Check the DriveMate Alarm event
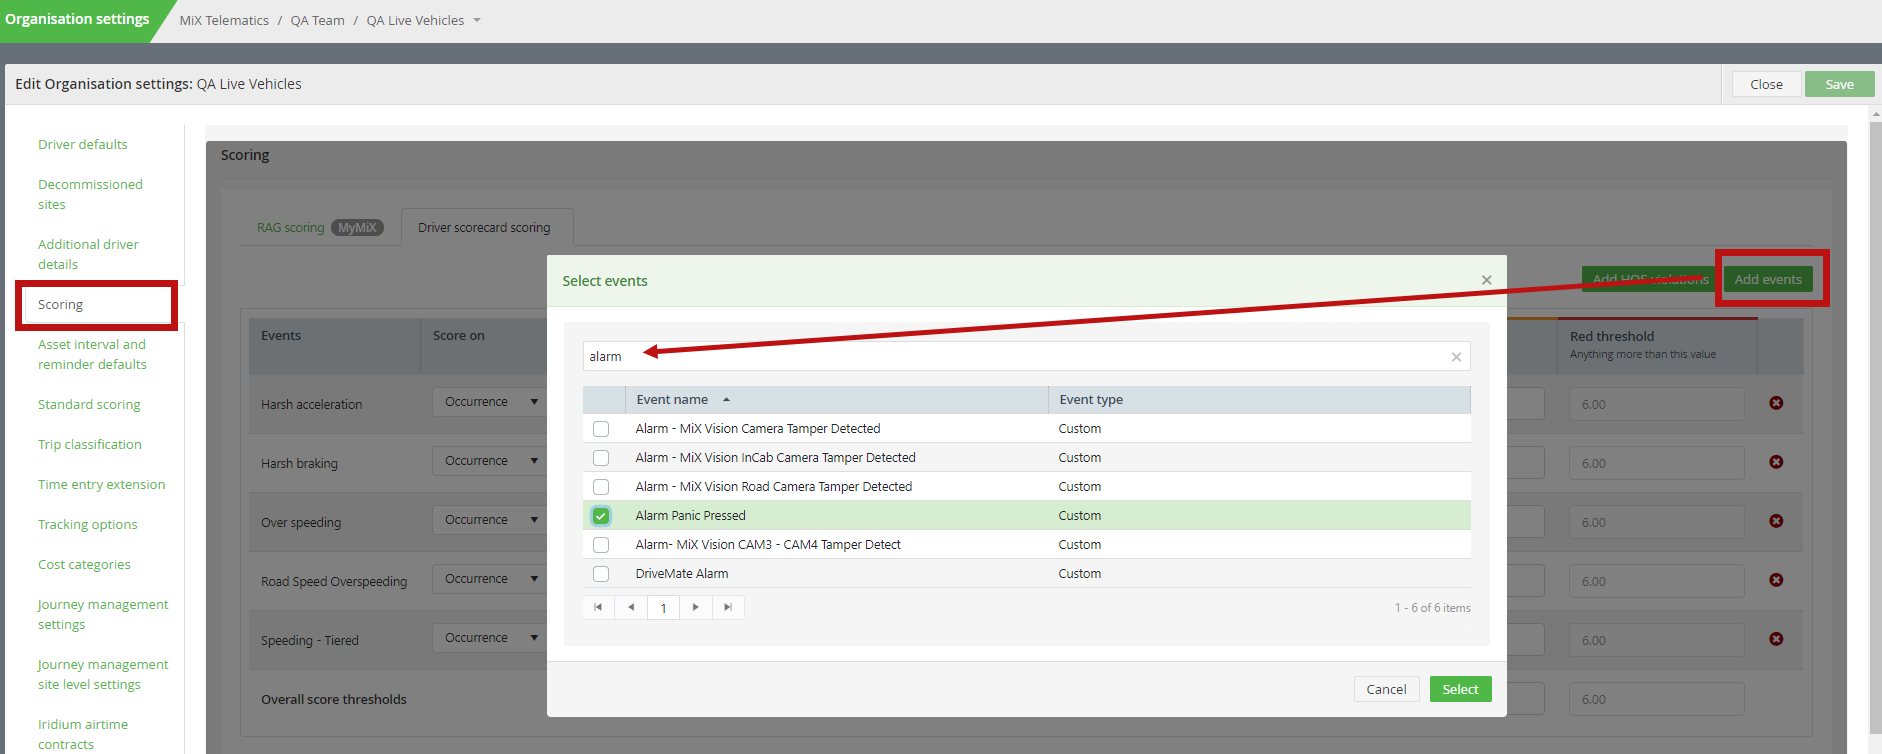 (x=601, y=574)
